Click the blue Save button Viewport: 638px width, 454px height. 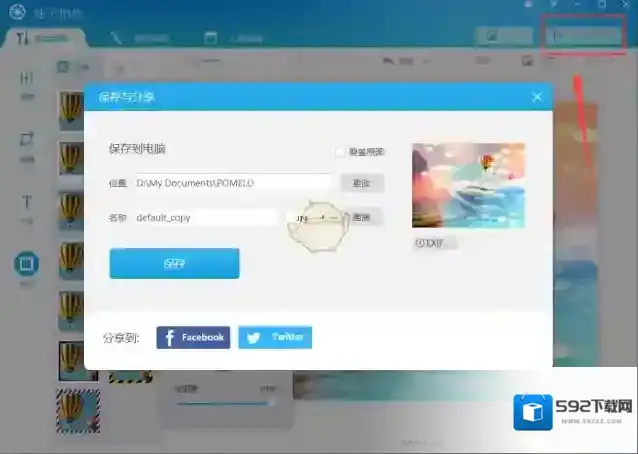[x=174, y=264]
